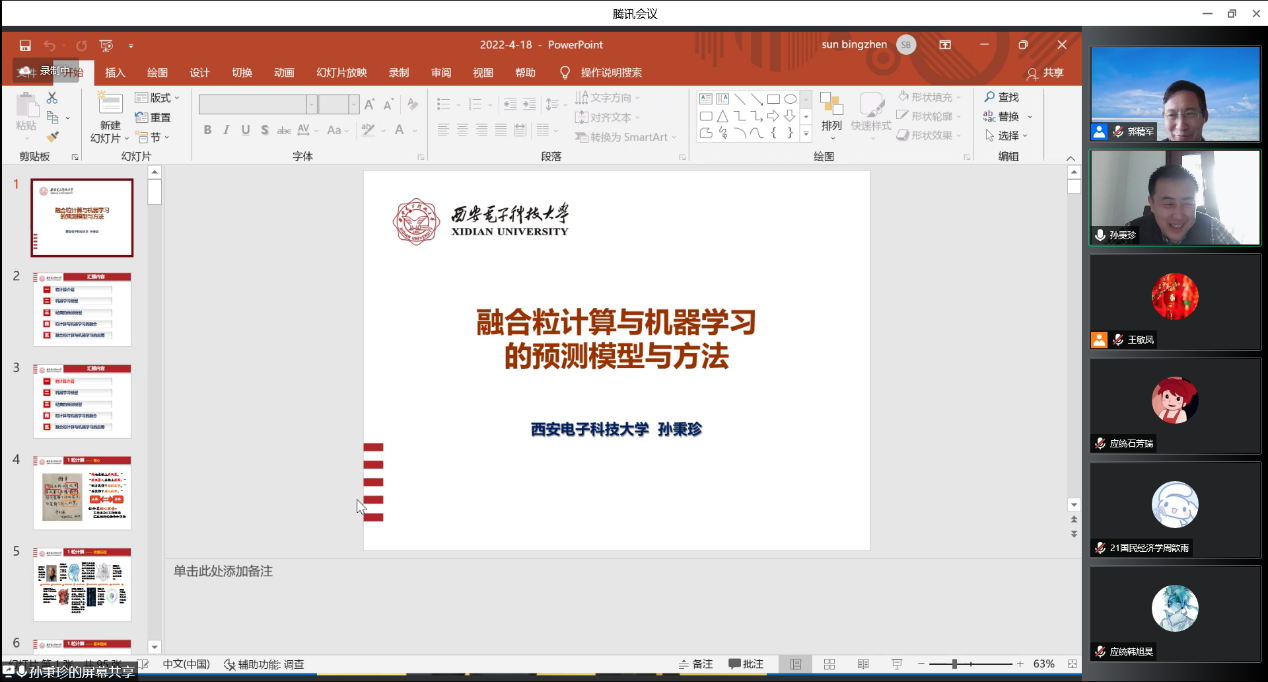
Task: Select the right arrow shape in the shapes gallery
Action: point(773,116)
